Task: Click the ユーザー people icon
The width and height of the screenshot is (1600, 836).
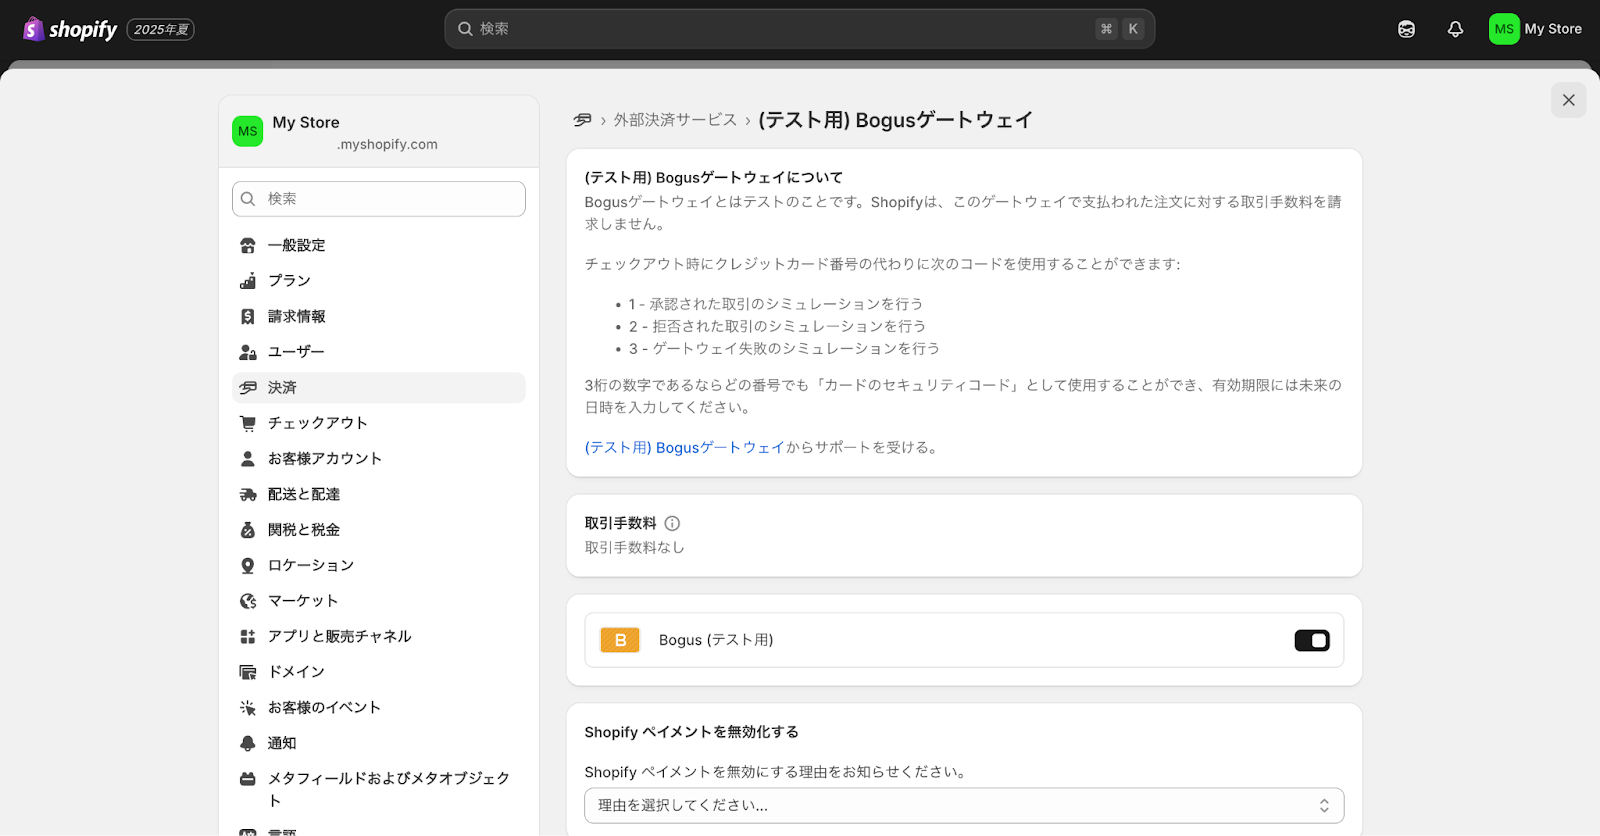Action: pyautogui.click(x=248, y=352)
